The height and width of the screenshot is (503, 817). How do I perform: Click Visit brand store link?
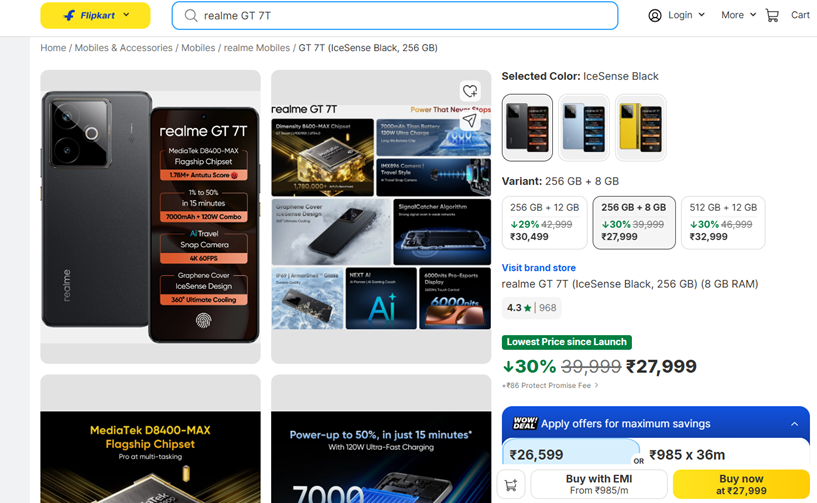[x=539, y=268]
